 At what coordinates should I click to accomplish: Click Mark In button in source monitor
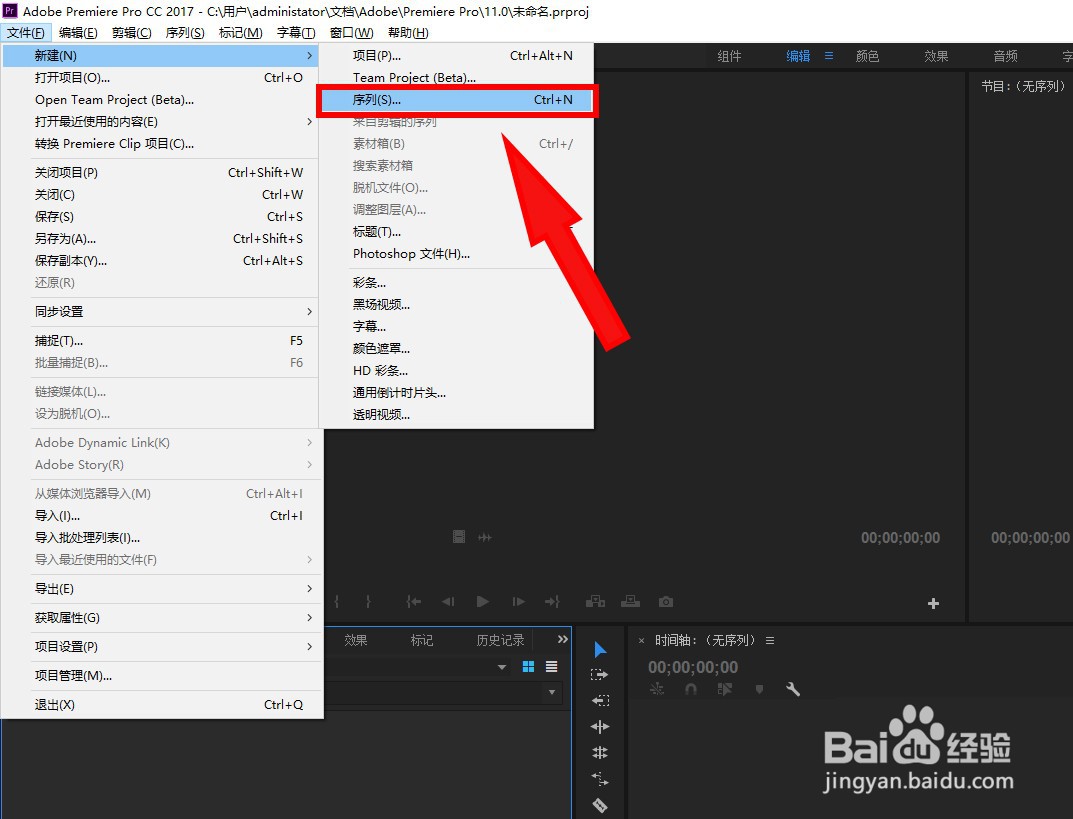tap(337, 601)
